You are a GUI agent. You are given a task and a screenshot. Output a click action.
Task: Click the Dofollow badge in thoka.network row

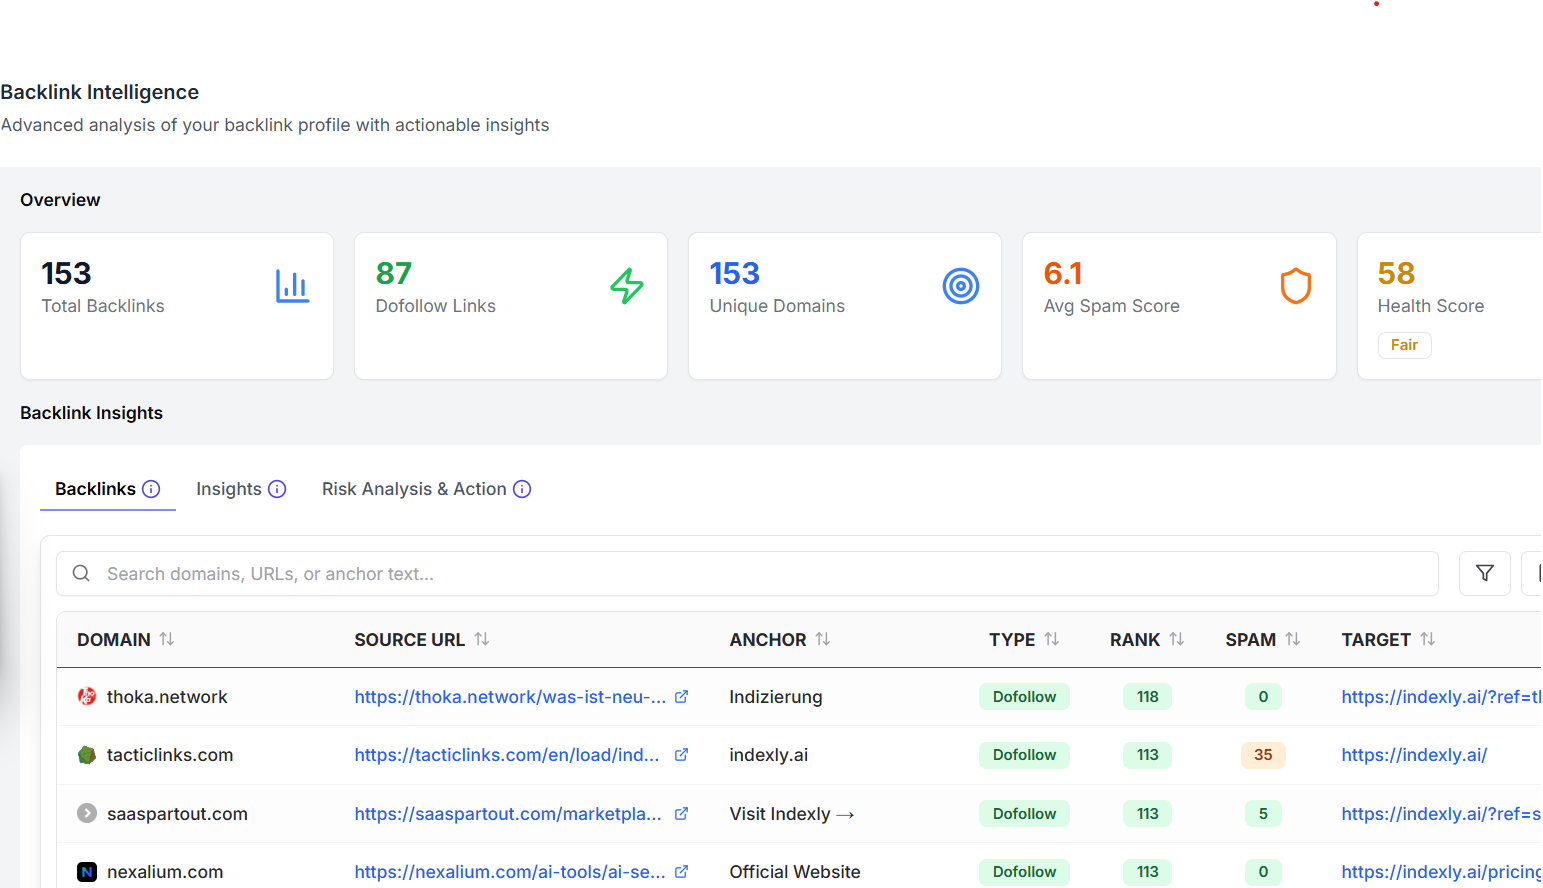click(1024, 697)
